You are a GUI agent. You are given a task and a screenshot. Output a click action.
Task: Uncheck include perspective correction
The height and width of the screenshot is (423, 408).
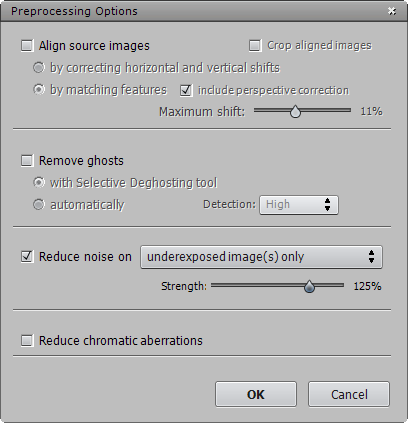pos(186,90)
